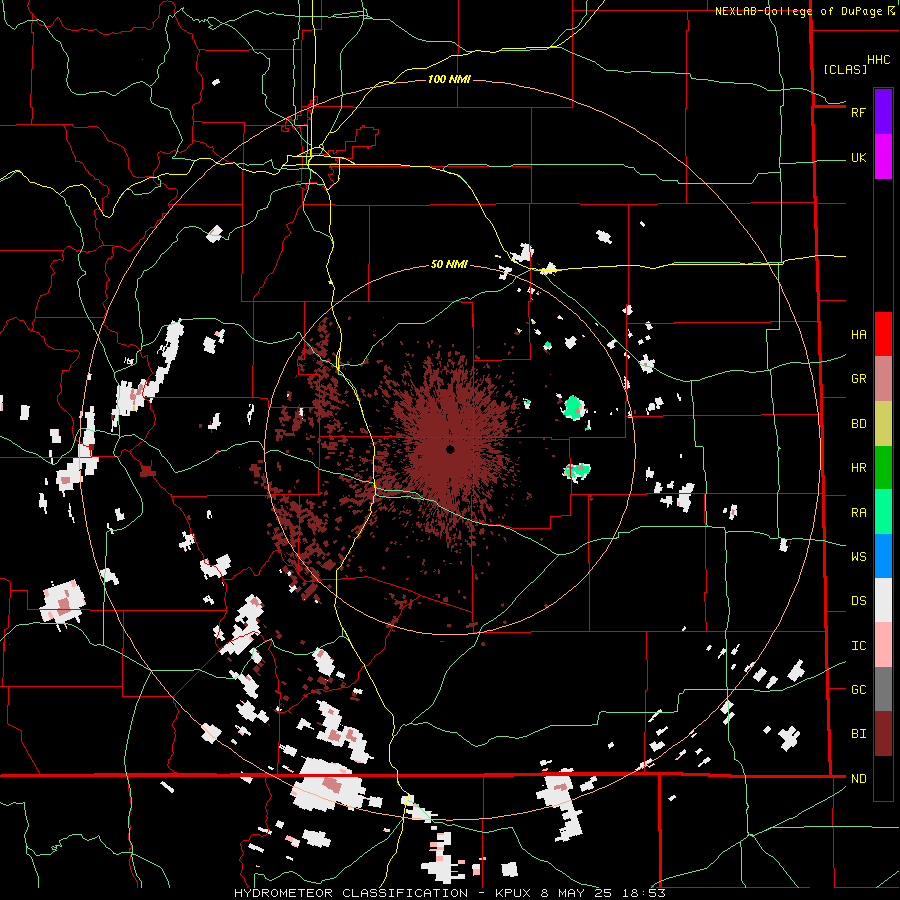Click the RF legend label
Viewport: 900px width, 900px height.
[x=858, y=112]
